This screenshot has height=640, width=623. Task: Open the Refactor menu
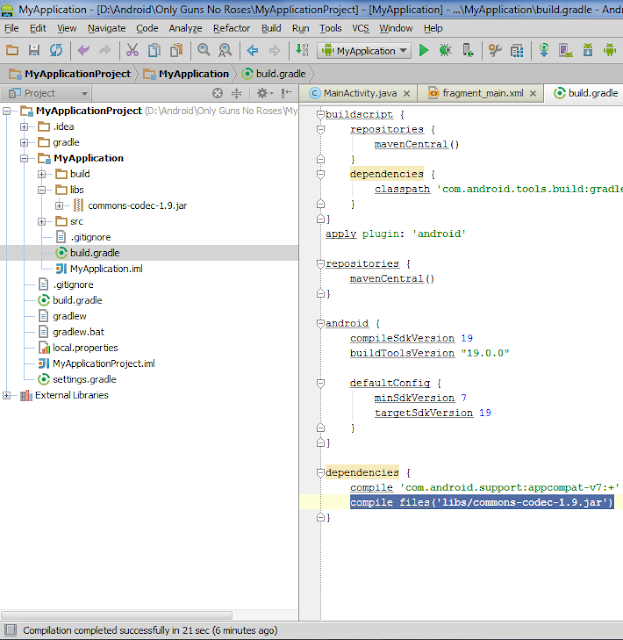coord(231,28)
